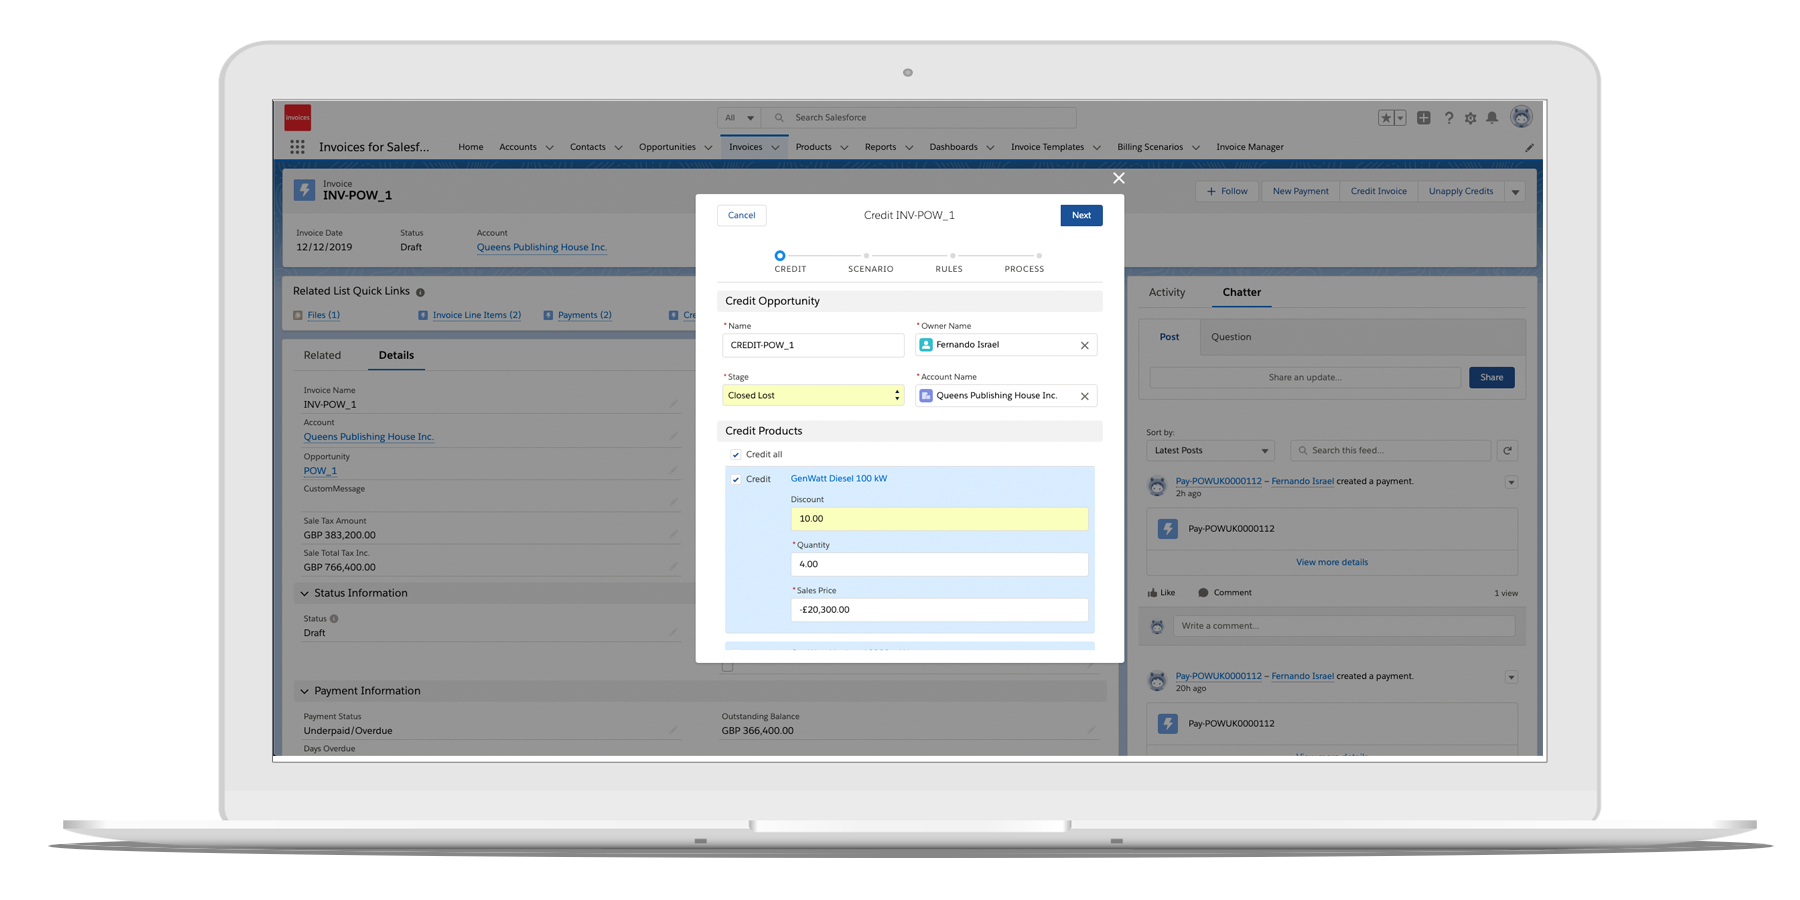Switch to the Activity tab
Viewport: 1800px width, 900px height.
tap(1166, 293)
